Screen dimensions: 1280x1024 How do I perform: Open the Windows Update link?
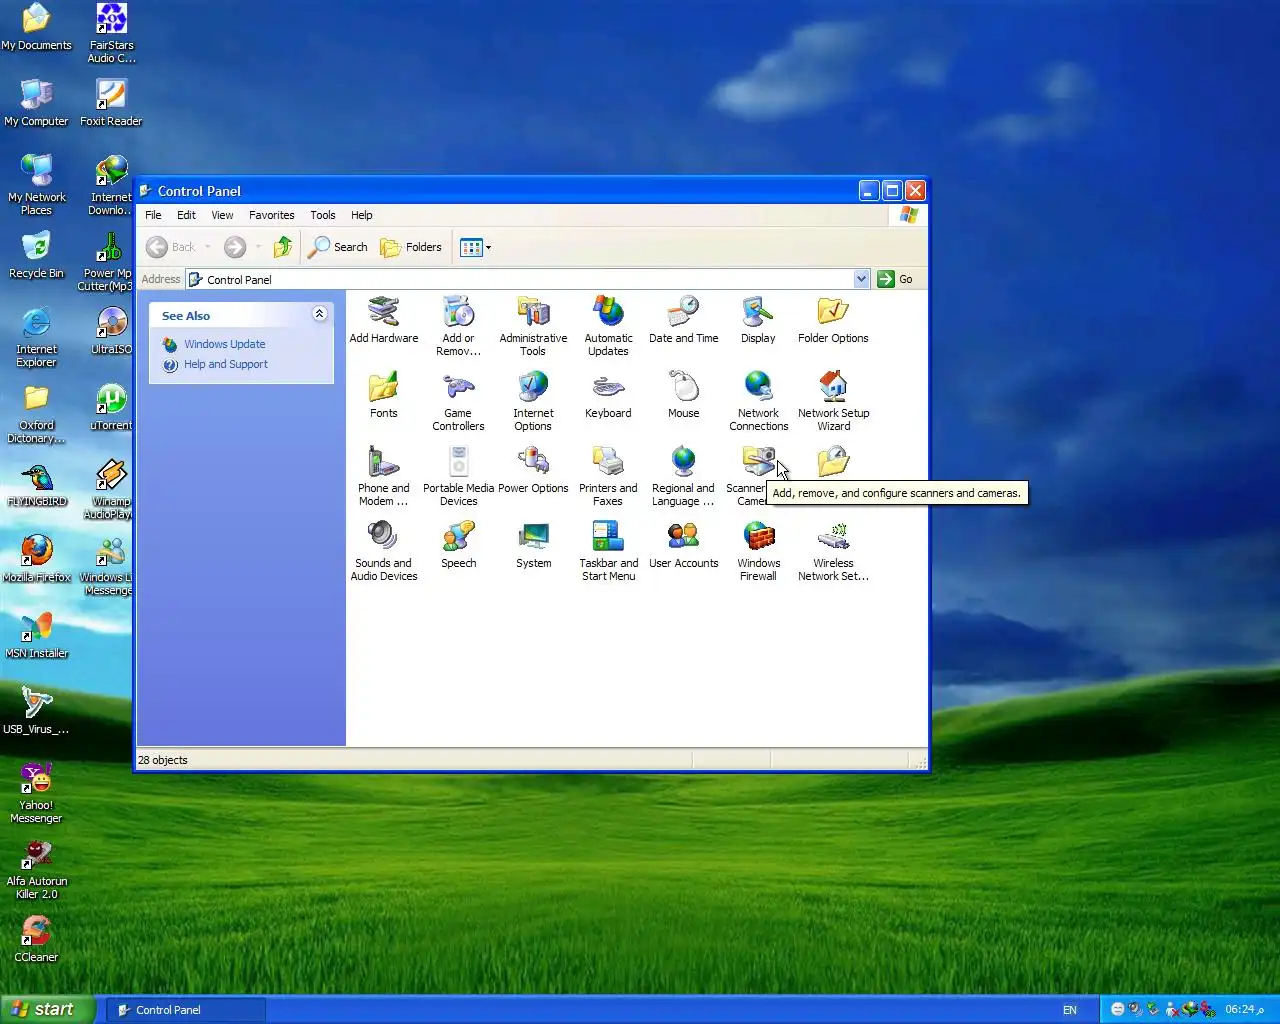[x=224, y=344]
